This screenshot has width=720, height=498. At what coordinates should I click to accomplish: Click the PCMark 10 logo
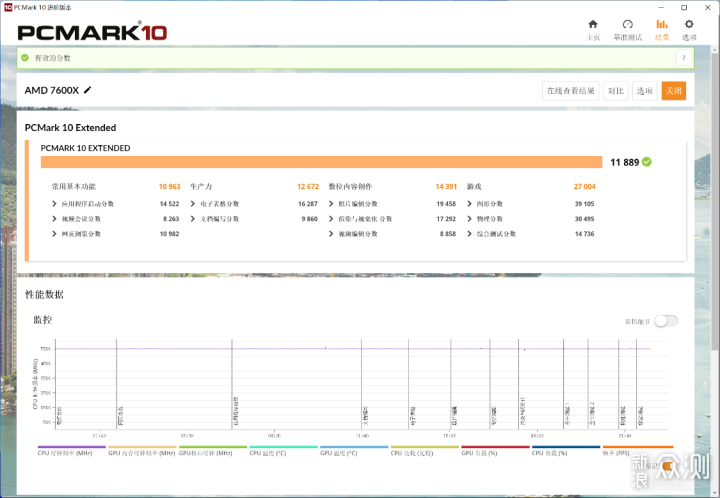pos(92,32)
